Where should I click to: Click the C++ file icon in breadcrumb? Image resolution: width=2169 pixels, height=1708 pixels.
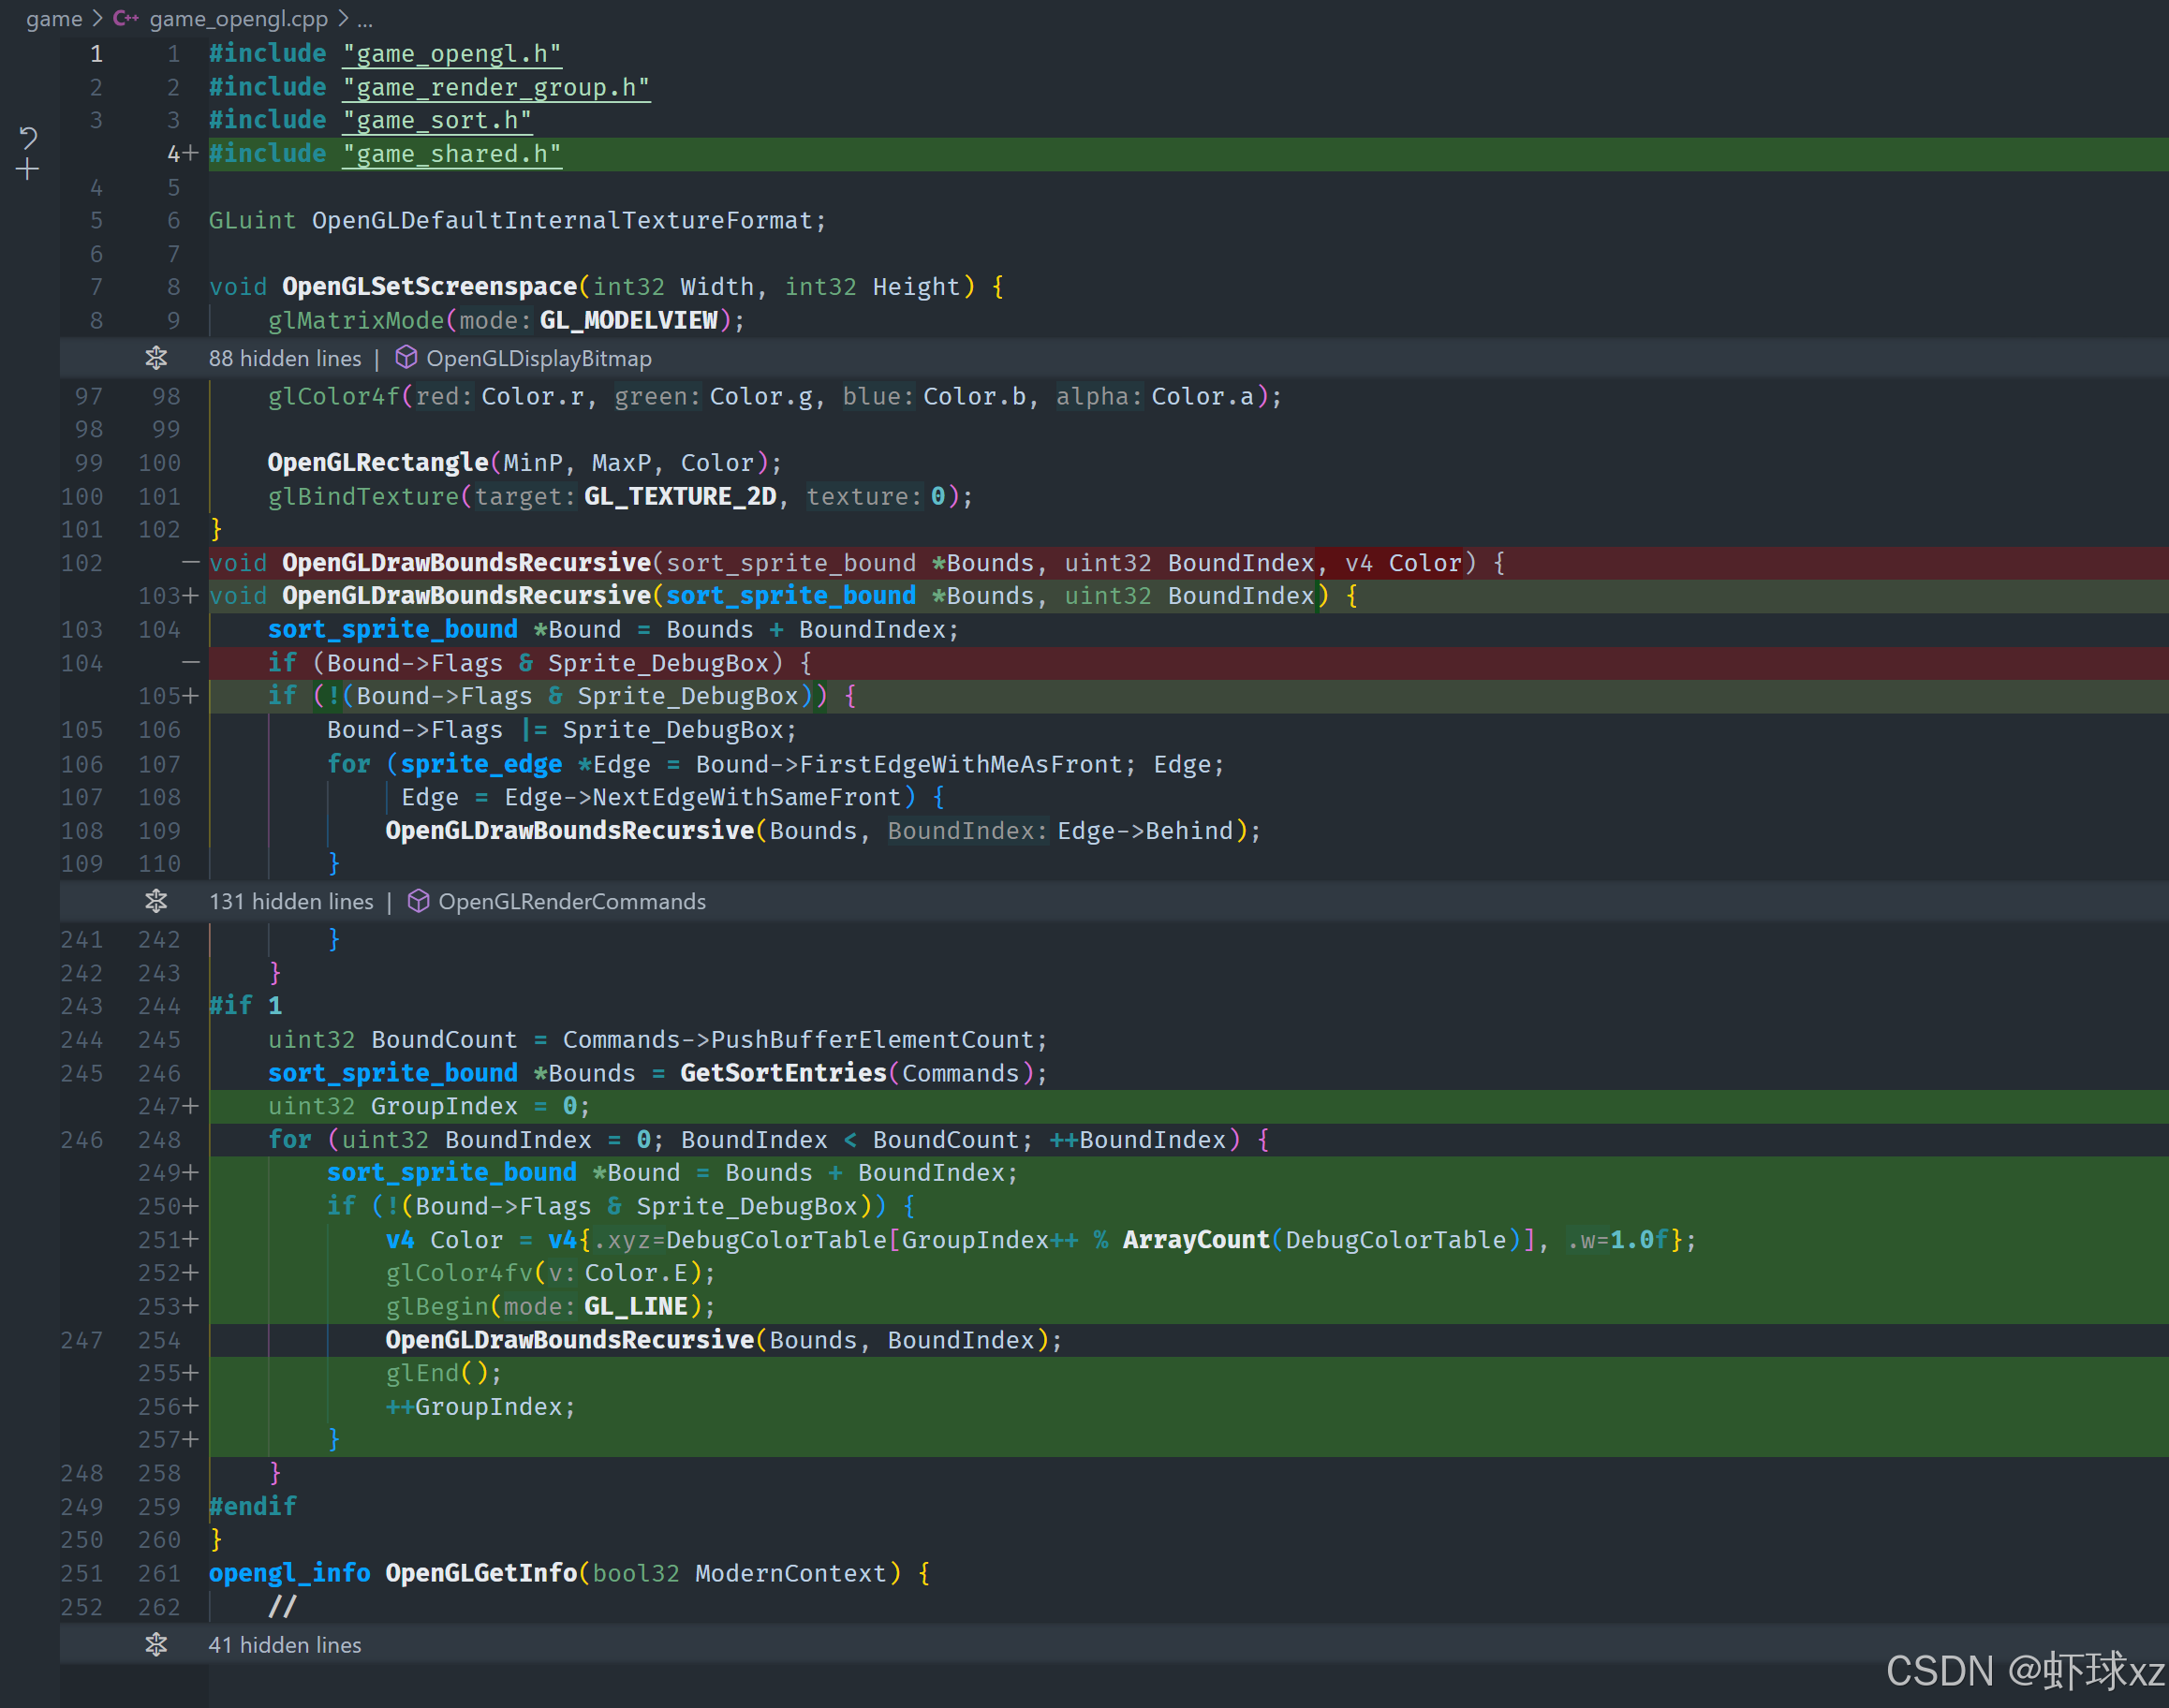(x=125, y=18)
